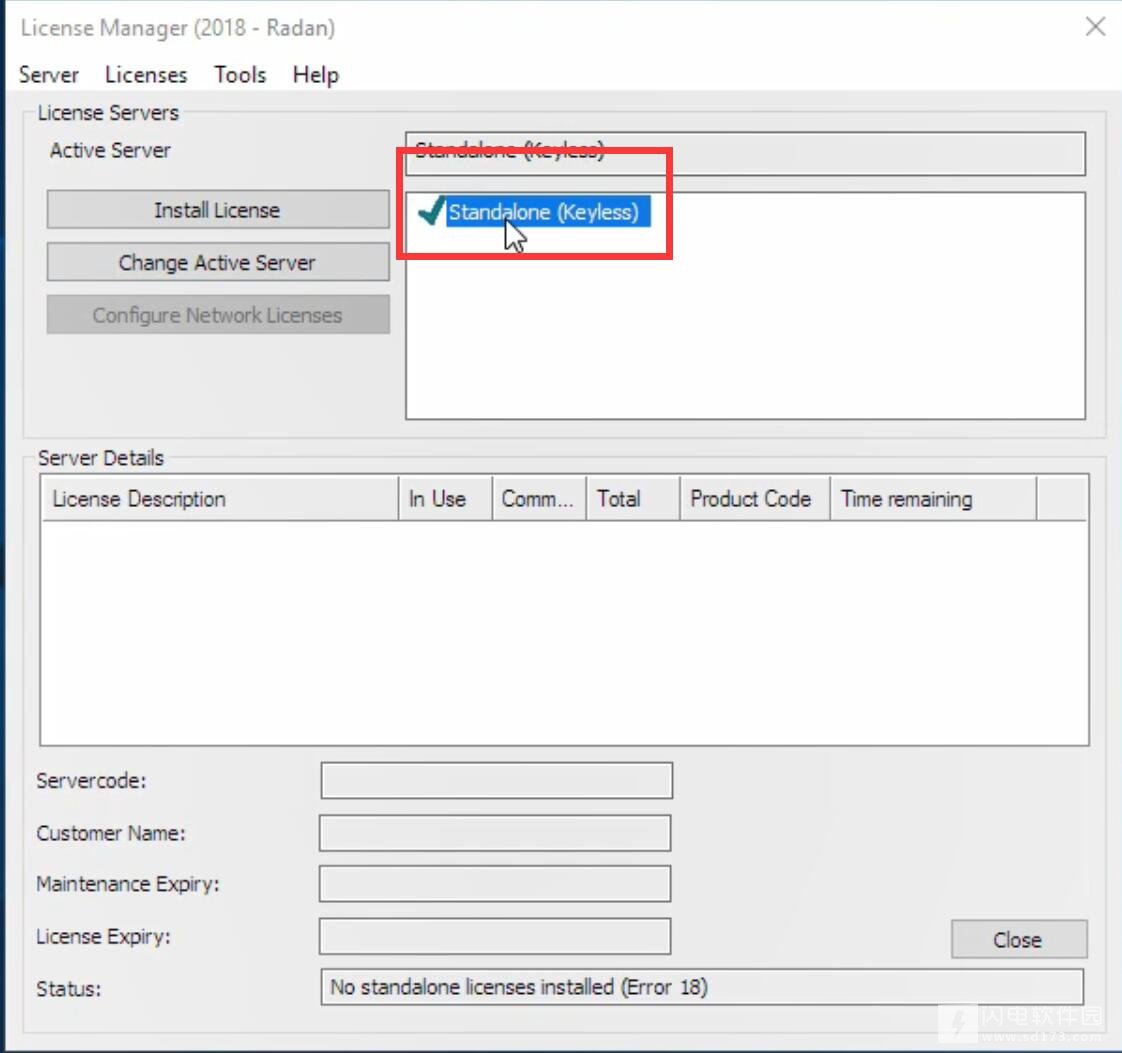Focus the Customer Name field
1122x1053 pixels.
coord(495,833)
